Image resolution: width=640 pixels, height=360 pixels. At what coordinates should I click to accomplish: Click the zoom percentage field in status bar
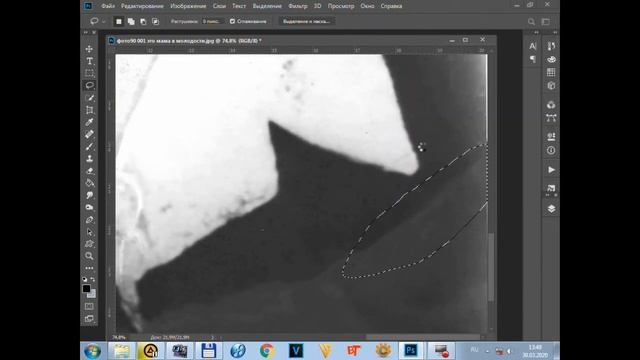point(119,338)
